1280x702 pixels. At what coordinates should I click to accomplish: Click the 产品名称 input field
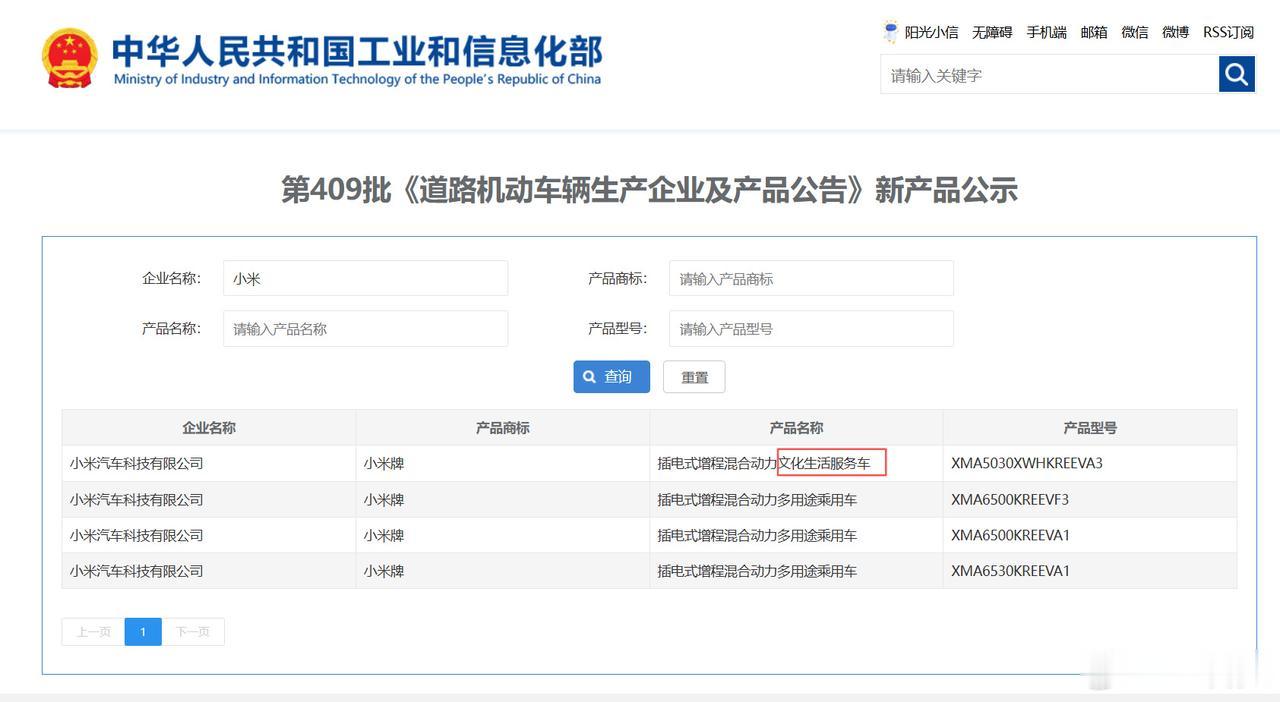[x=365, y=328]
